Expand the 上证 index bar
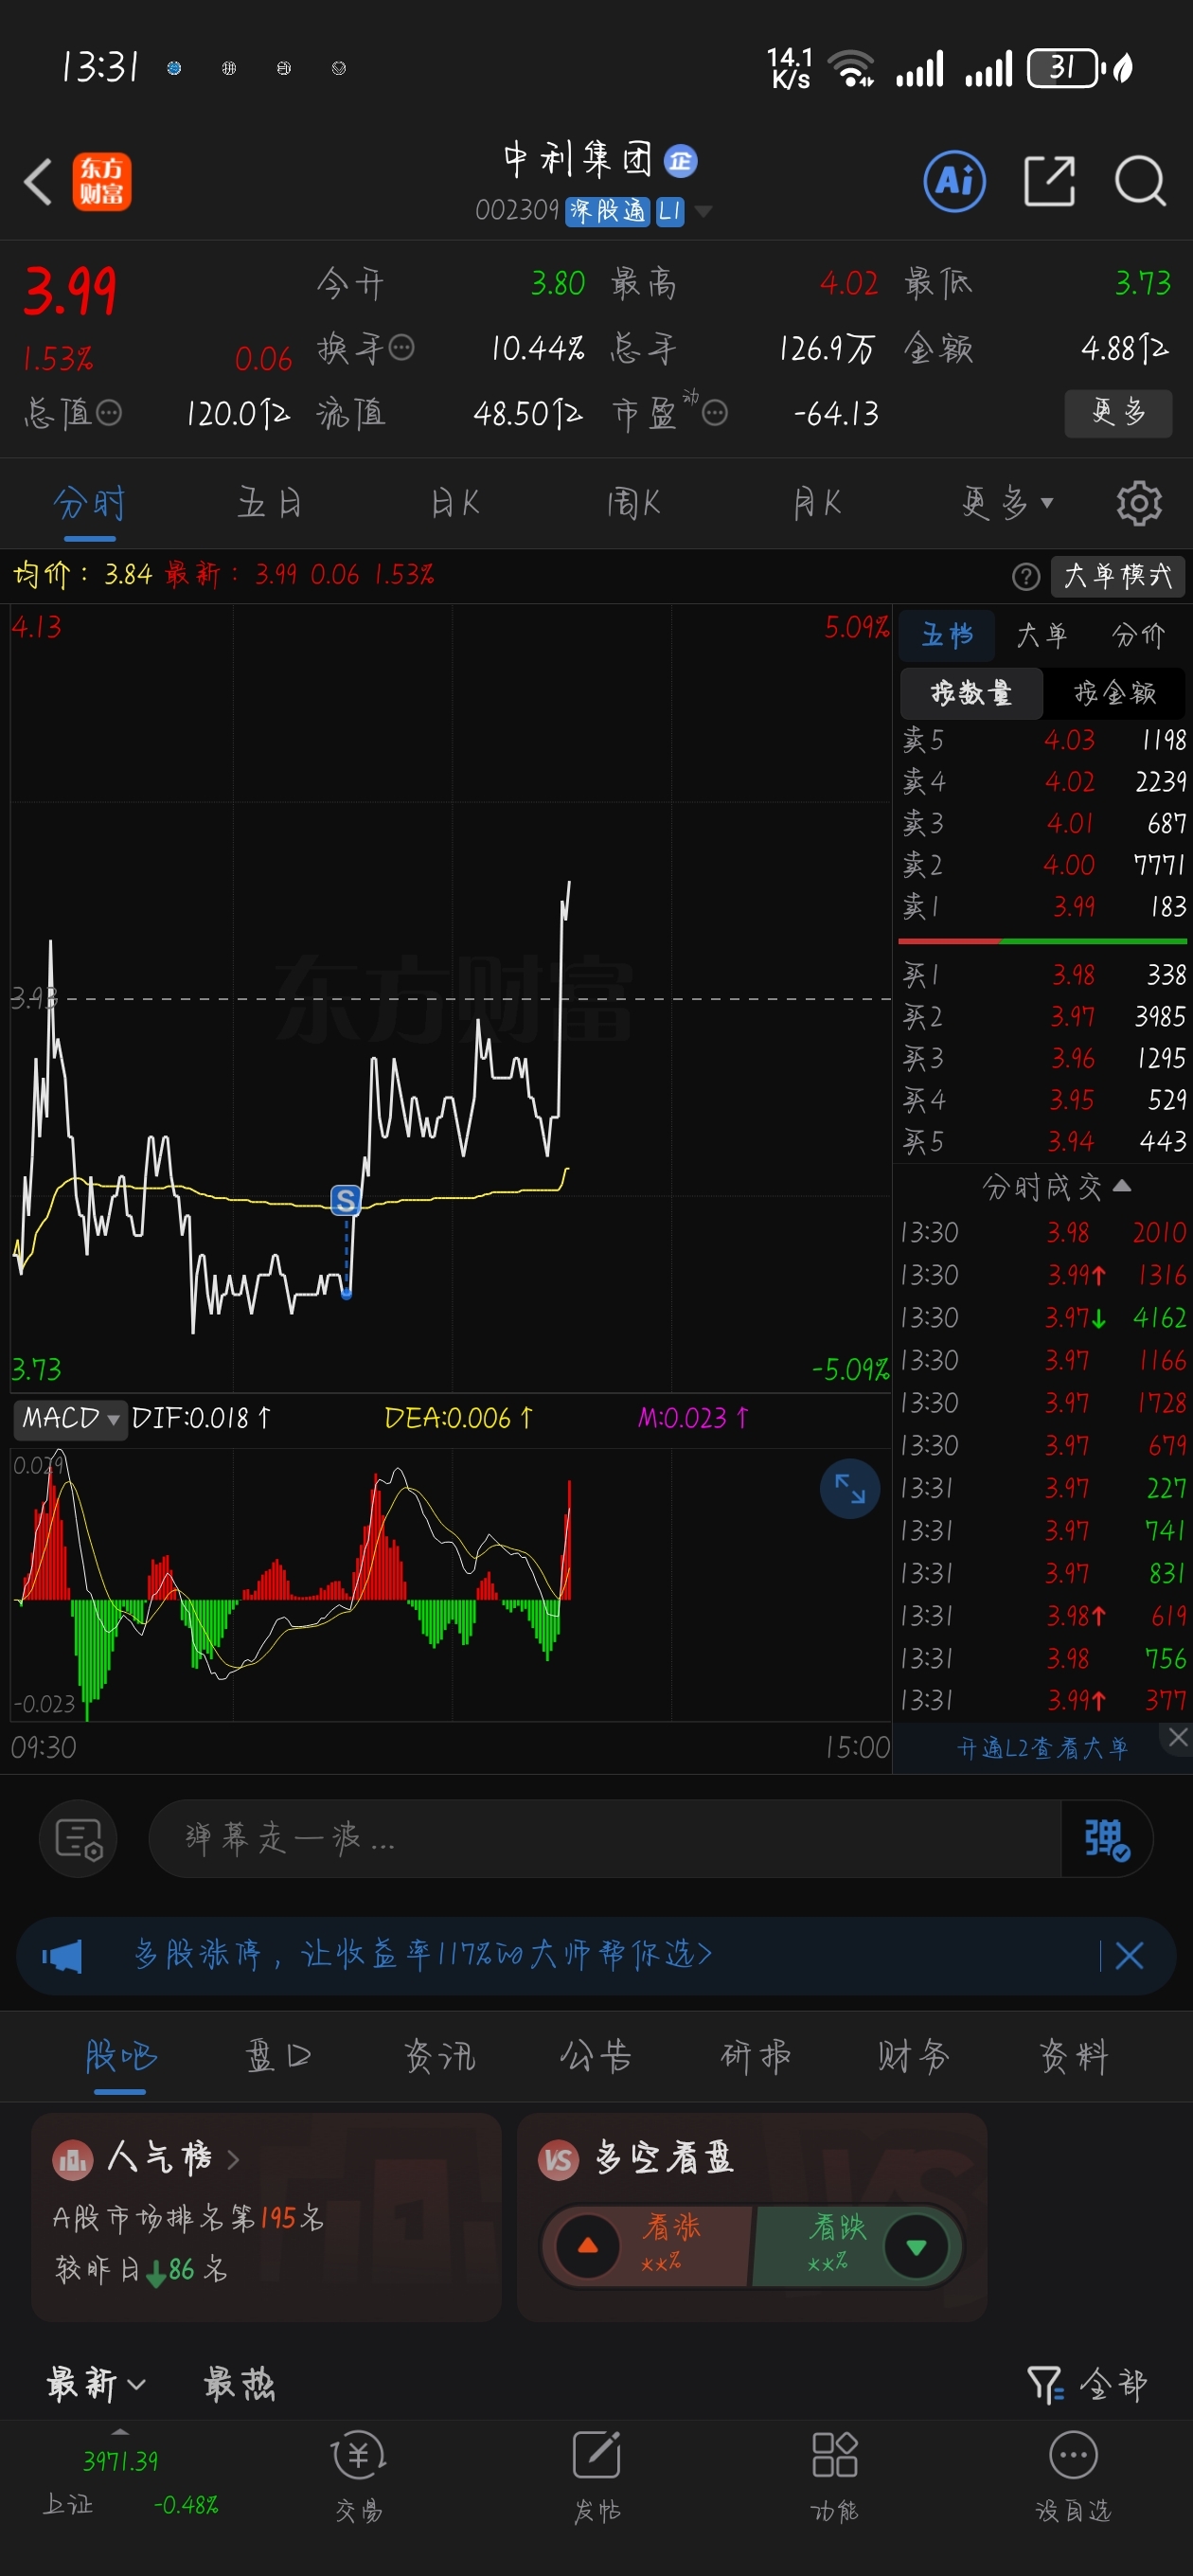This screenshot has height=2576, width=1193. point(120,2432)
